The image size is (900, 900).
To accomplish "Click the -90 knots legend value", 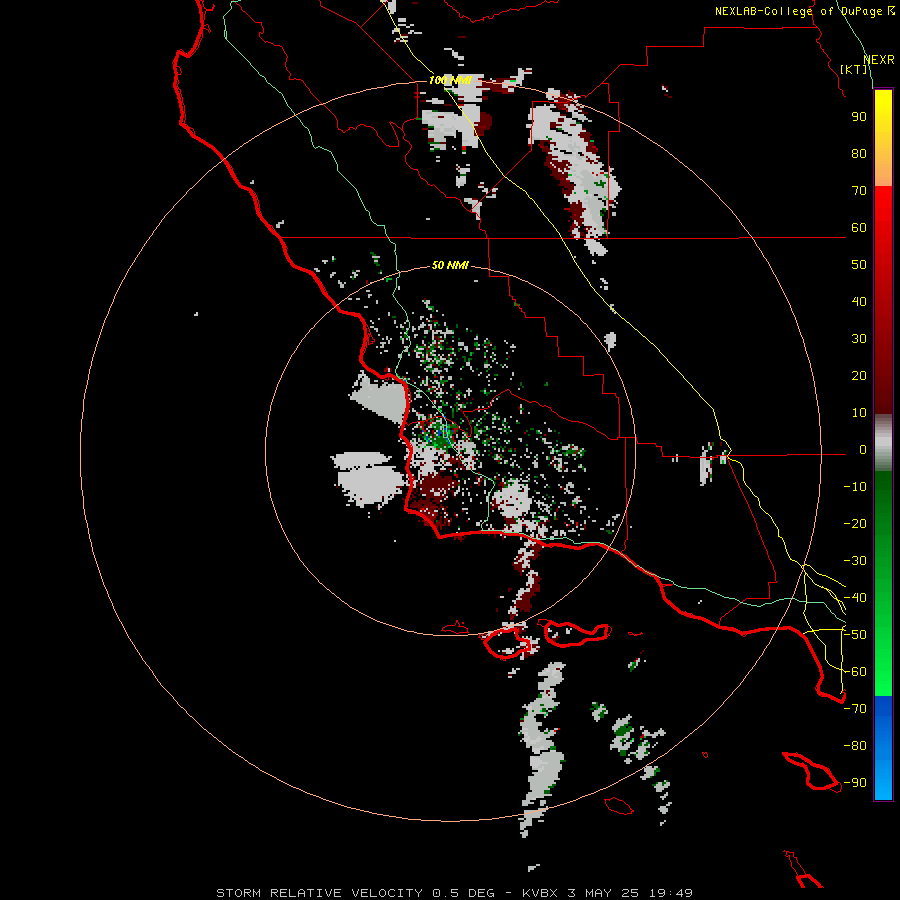I will [855, 783].
